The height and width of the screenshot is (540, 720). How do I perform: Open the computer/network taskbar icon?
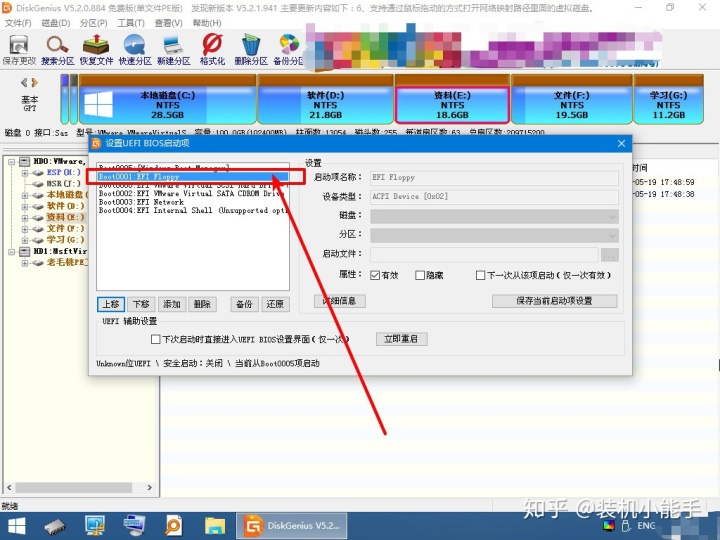point(95,526)
